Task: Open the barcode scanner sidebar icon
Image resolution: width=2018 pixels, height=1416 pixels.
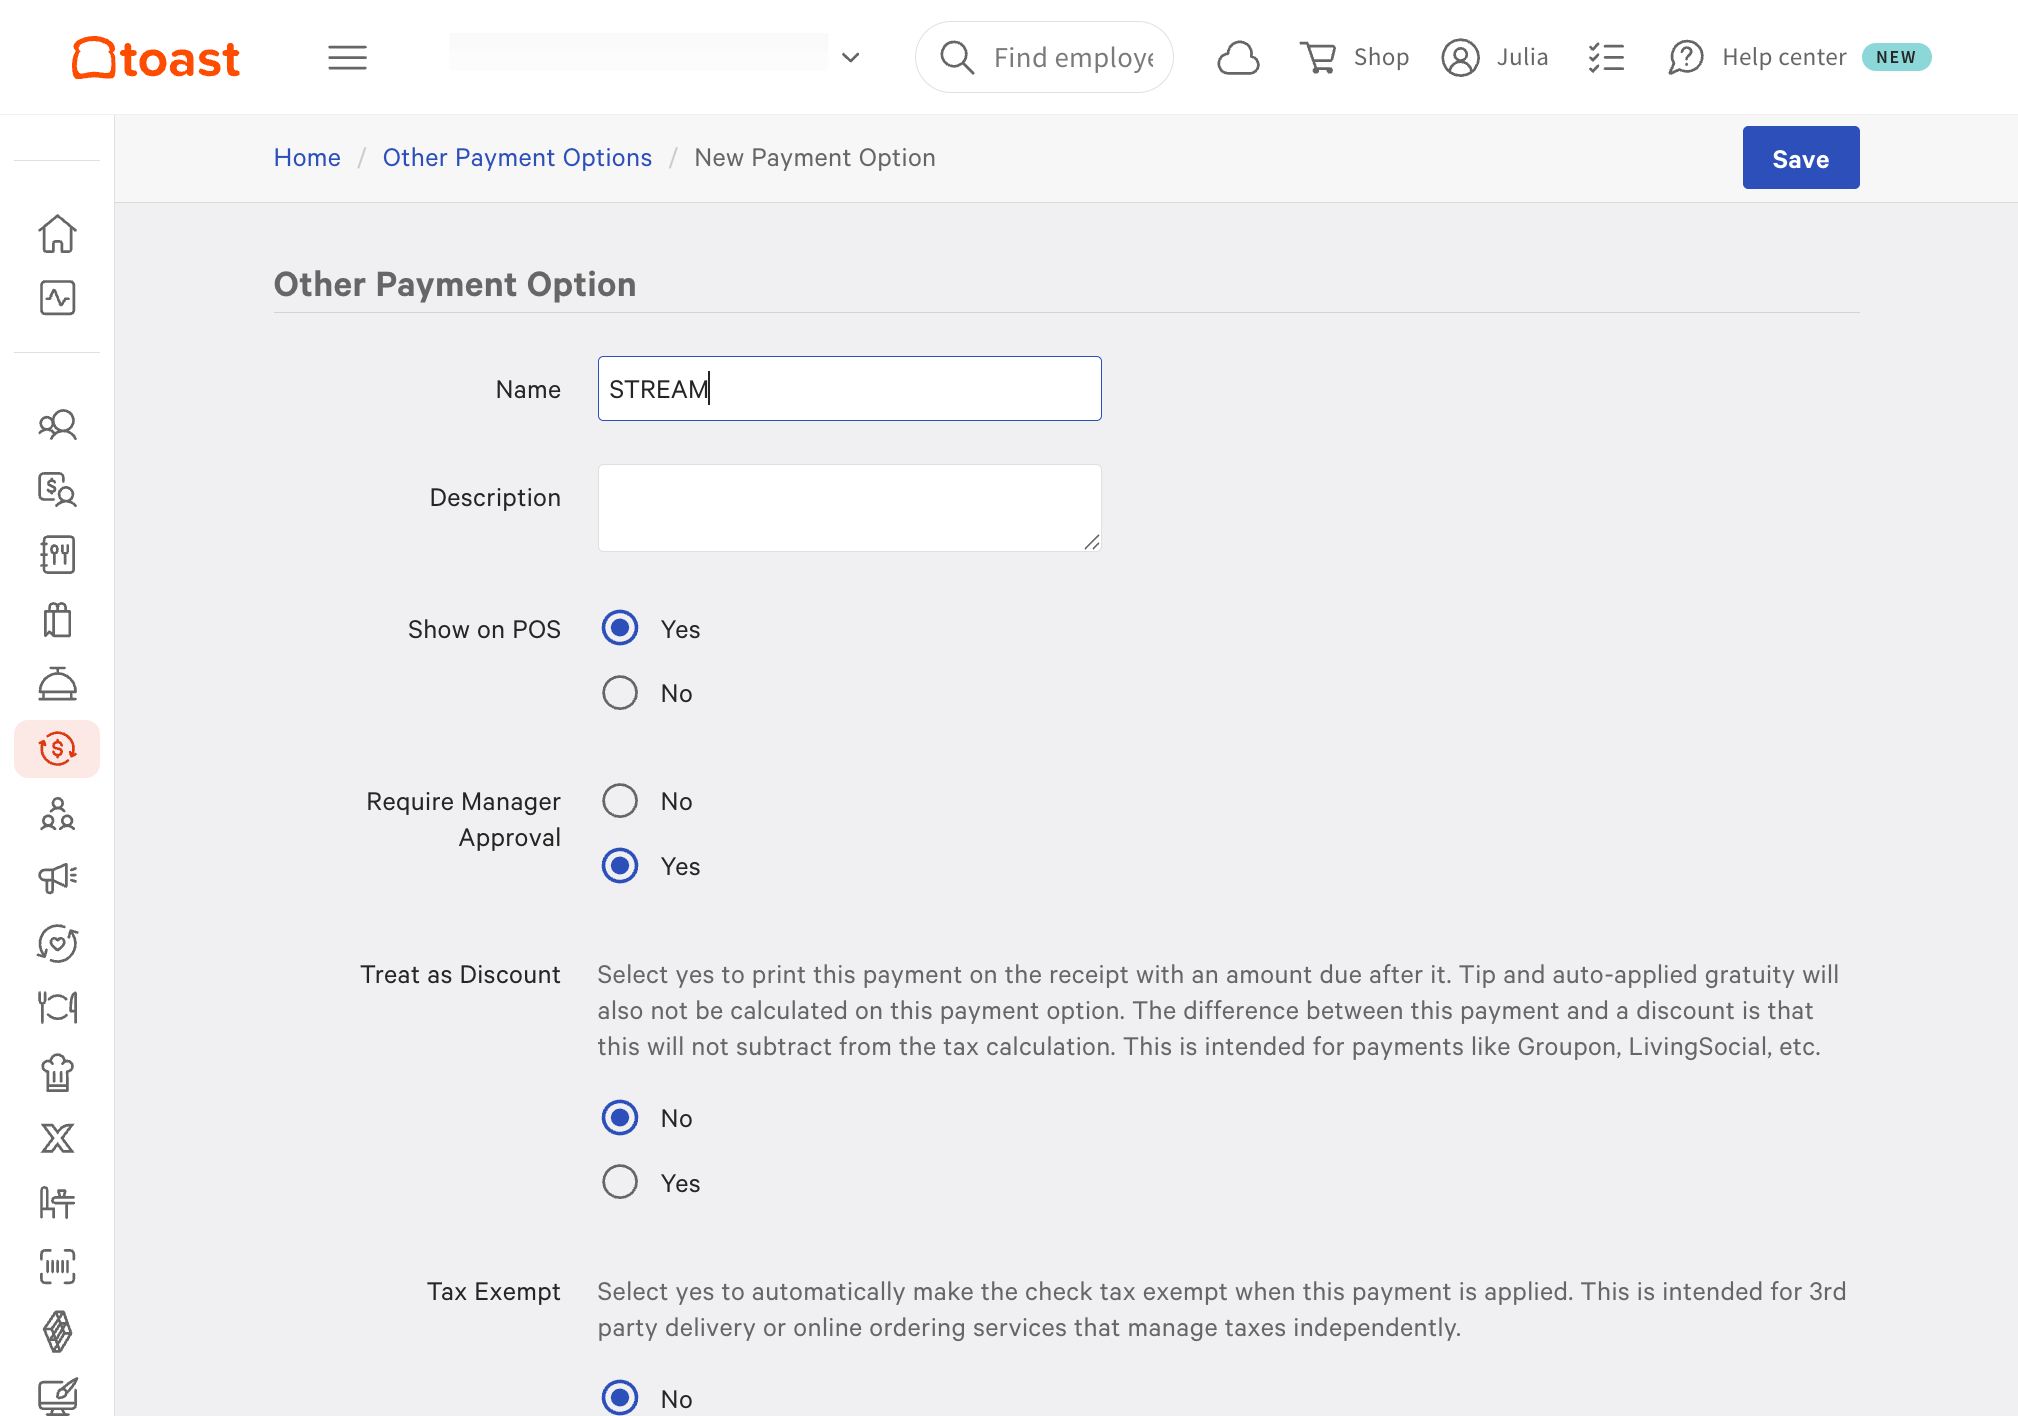Action: (x=57, y=1267)
